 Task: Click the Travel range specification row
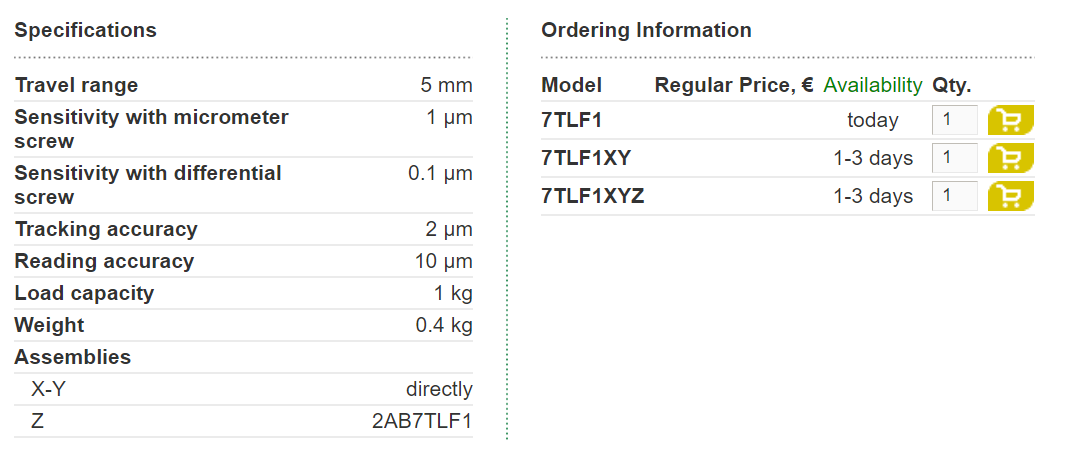(243, 85)
